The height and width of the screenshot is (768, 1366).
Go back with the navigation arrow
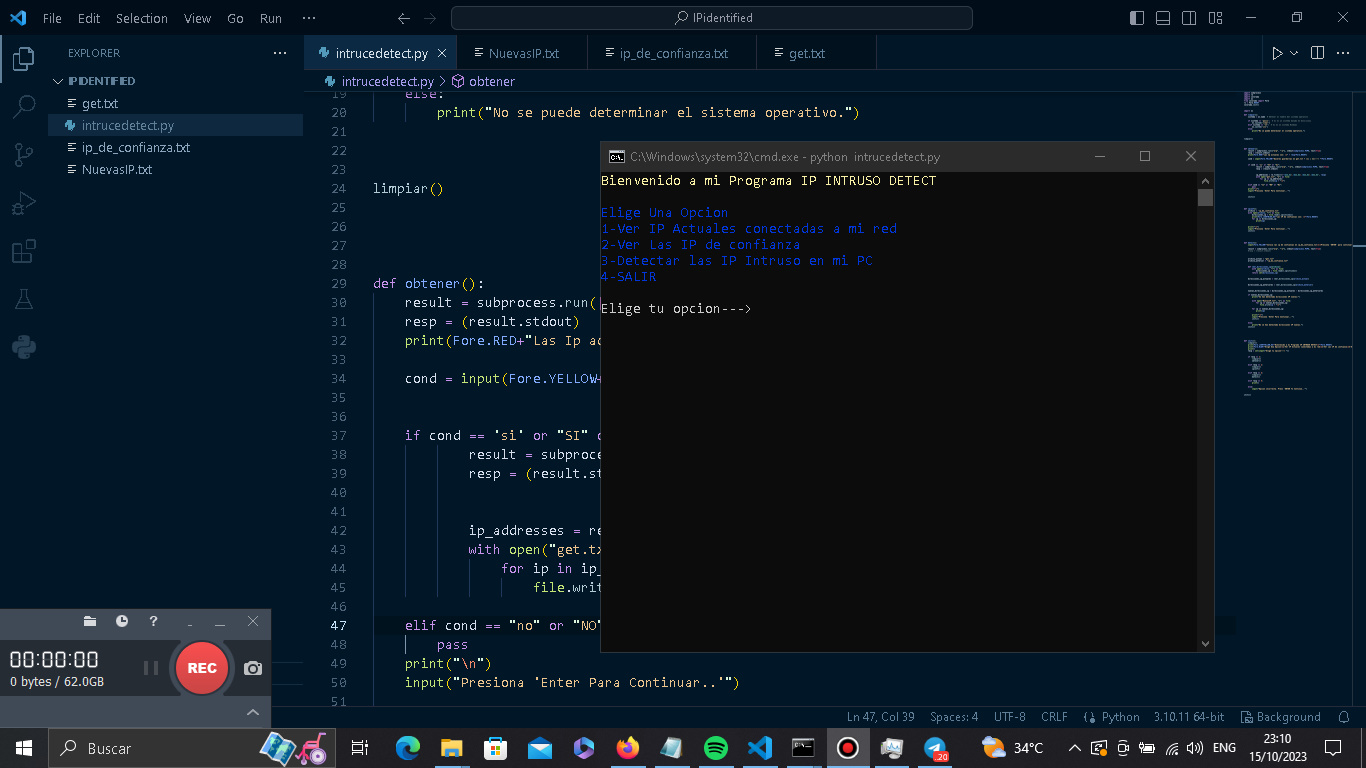point(404,18)
